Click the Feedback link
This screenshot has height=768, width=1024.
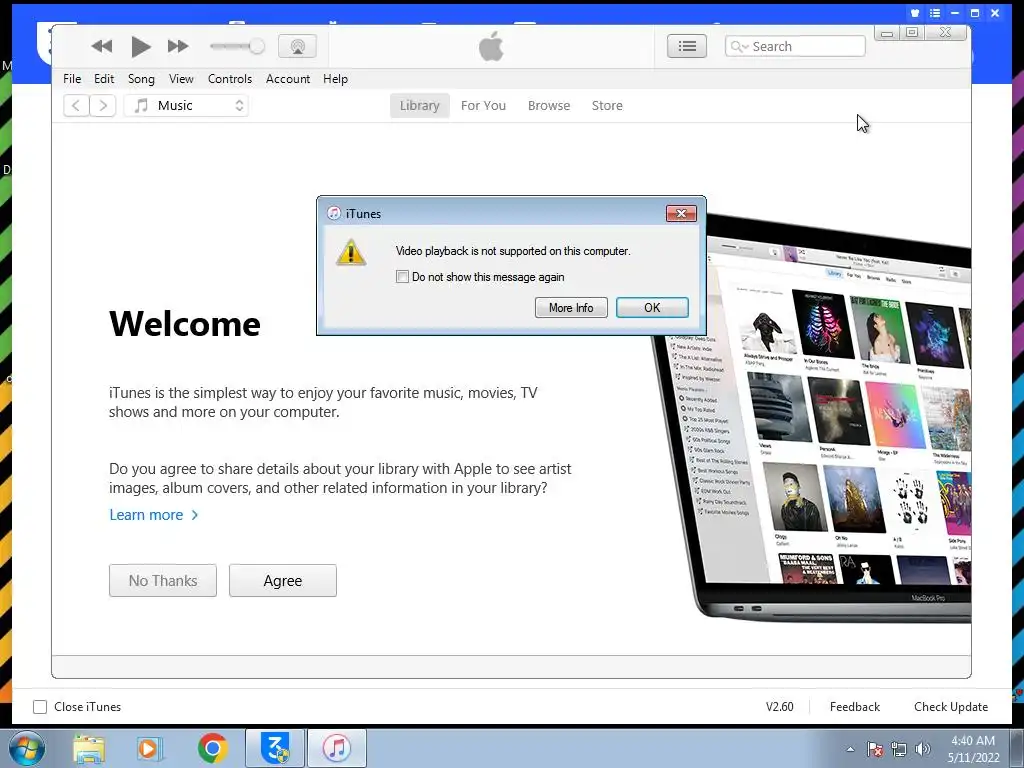pos(854,707)
